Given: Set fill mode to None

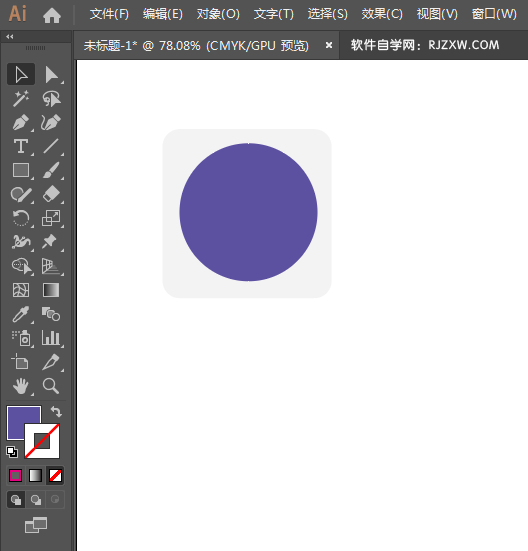Looking at the screenshot, I should pos(56,475).
